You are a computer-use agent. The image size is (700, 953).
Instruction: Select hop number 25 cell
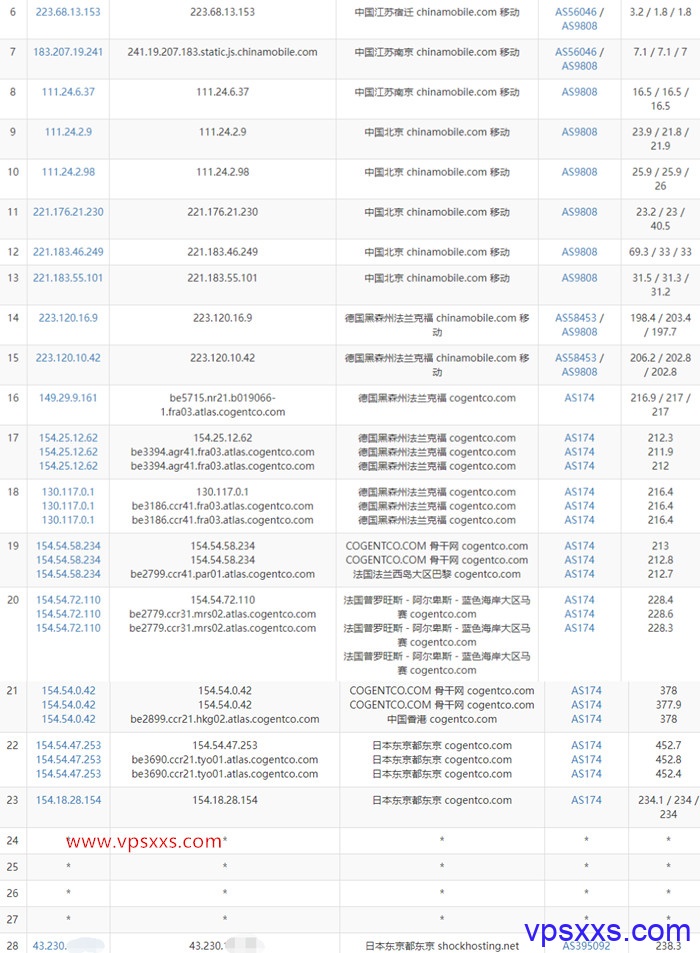pos(13,867)
